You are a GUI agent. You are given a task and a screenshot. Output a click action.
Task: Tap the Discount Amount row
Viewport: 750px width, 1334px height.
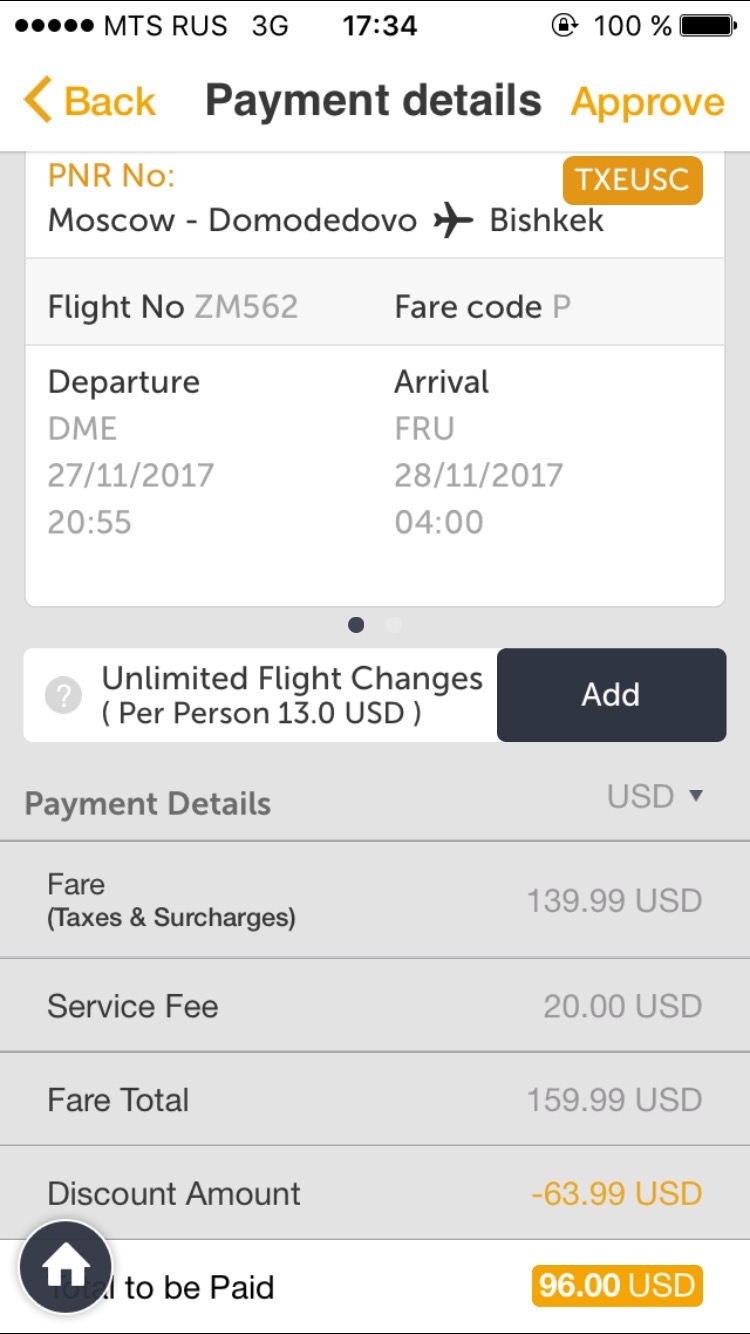point(375,1193)
